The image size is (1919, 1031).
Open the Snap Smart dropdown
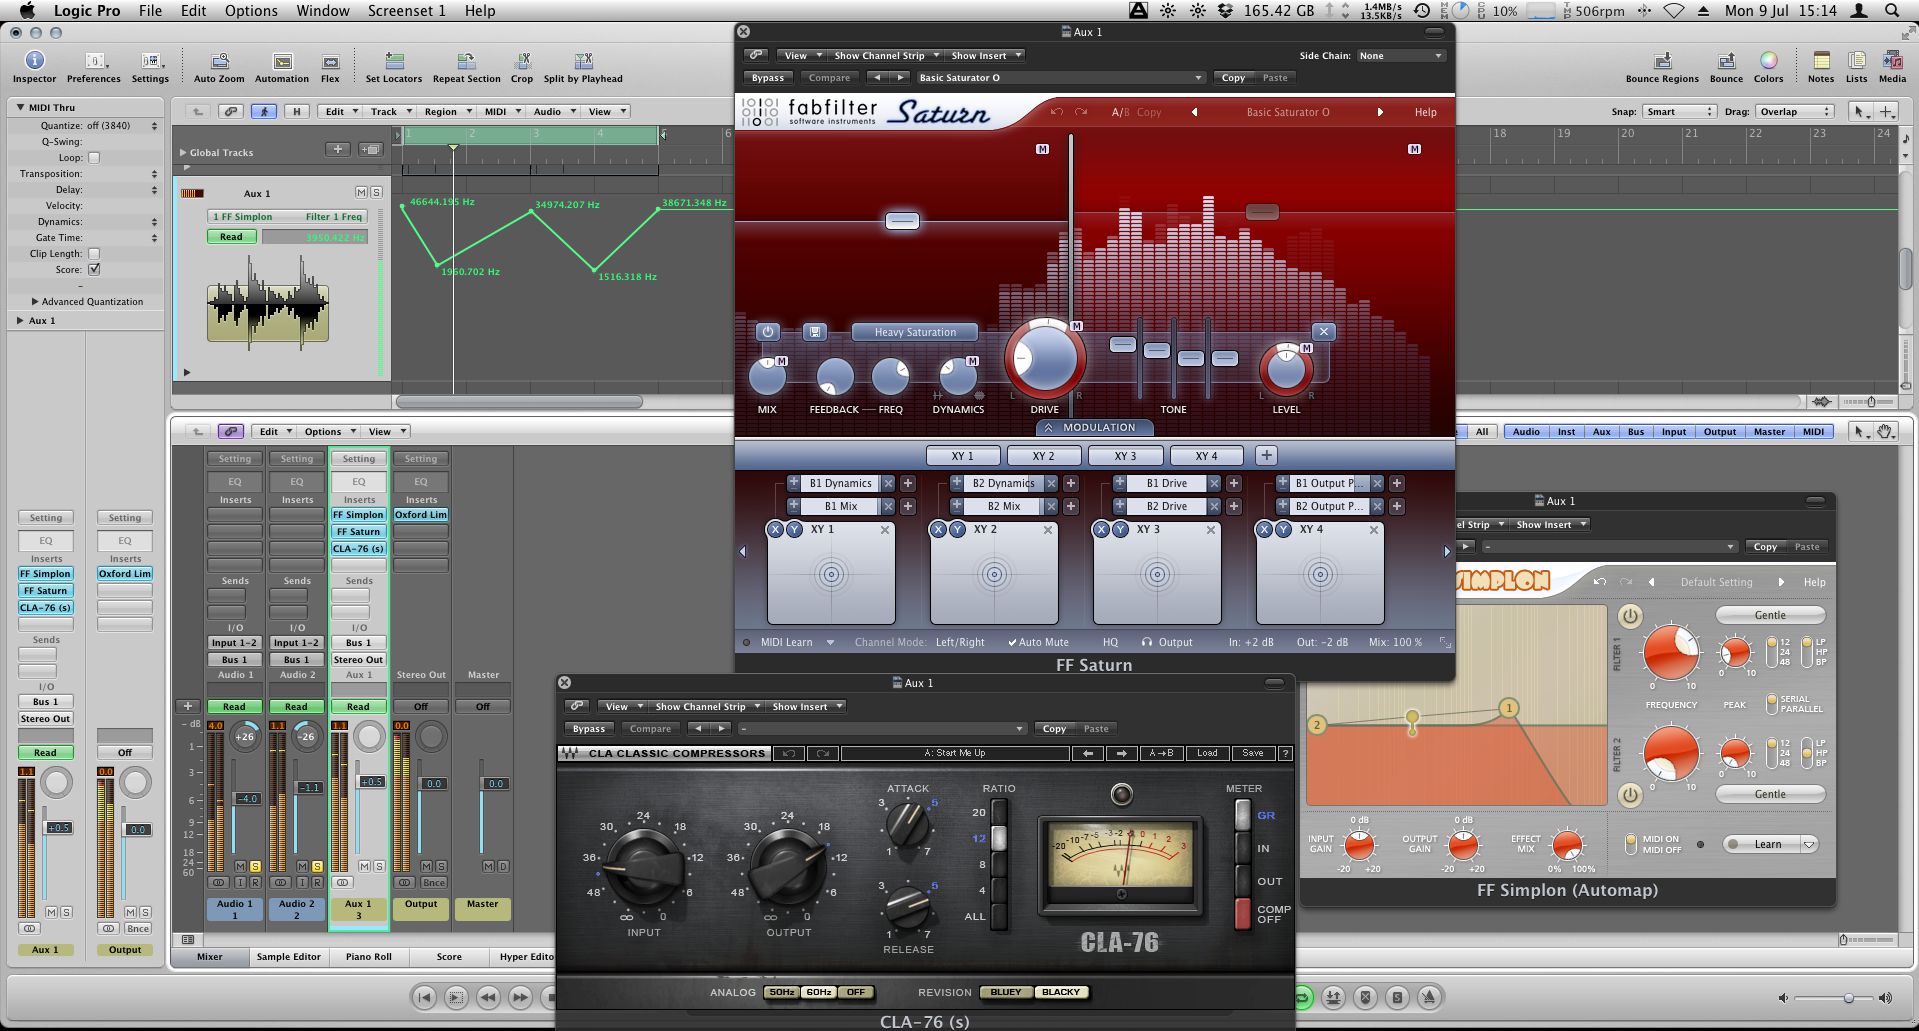click(x=1678, y=111)
